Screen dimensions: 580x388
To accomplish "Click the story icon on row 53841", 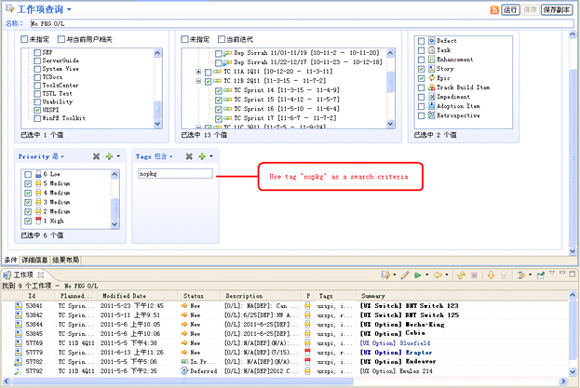I will 18,306.
